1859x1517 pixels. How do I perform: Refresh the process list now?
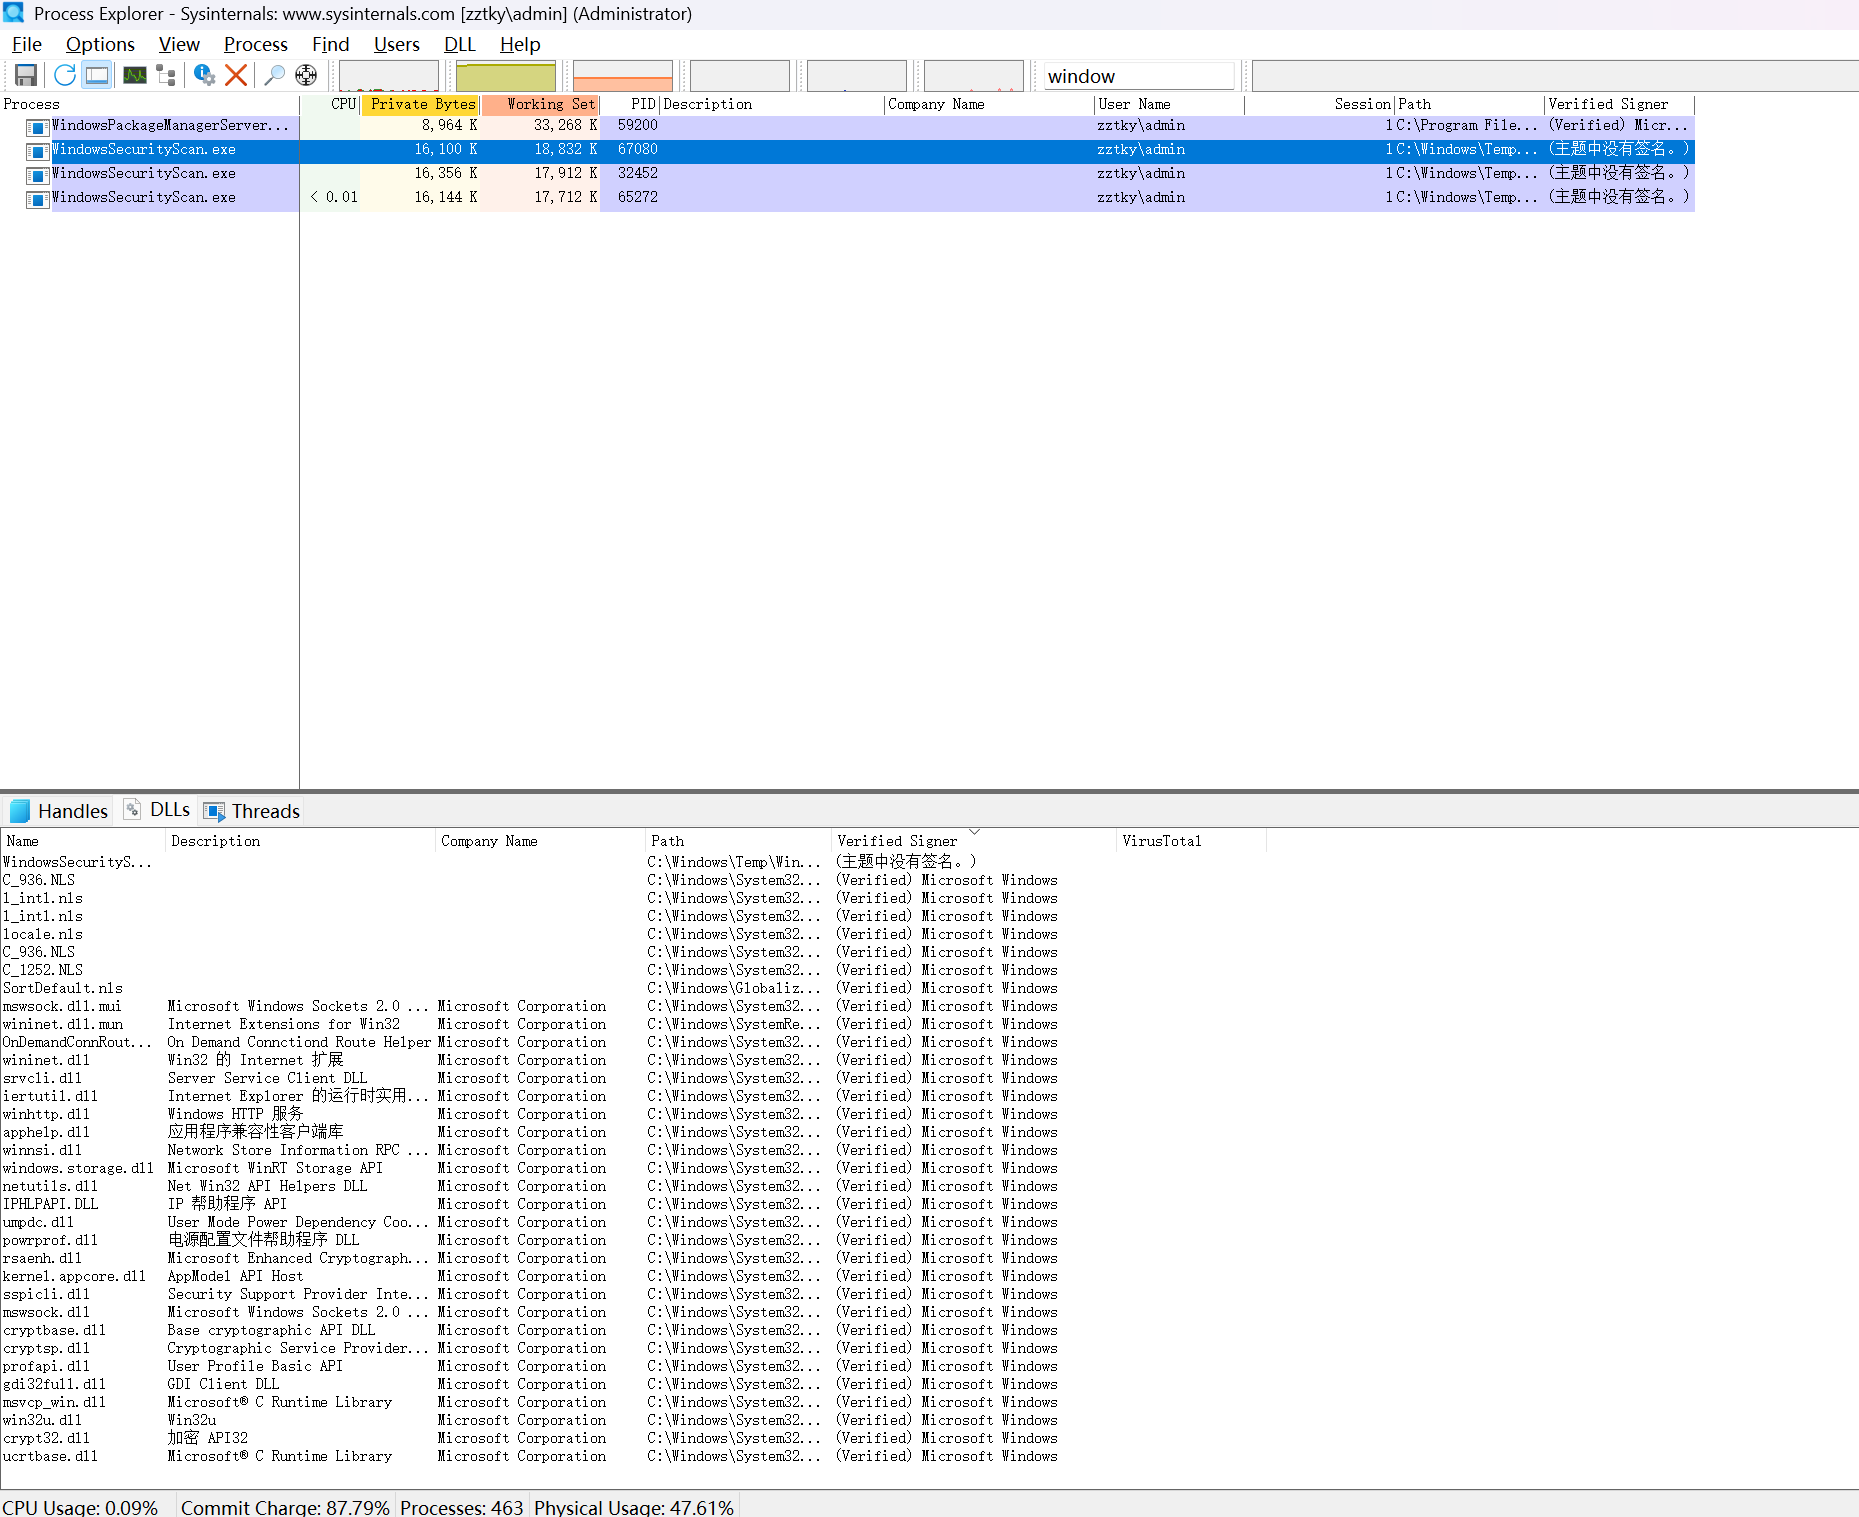click(x=65, y=75)
